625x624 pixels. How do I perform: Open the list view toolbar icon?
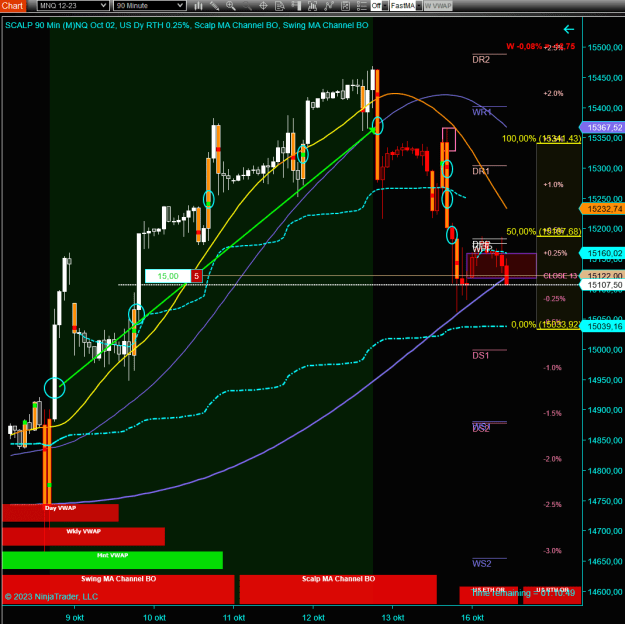[x=362, y=6]
